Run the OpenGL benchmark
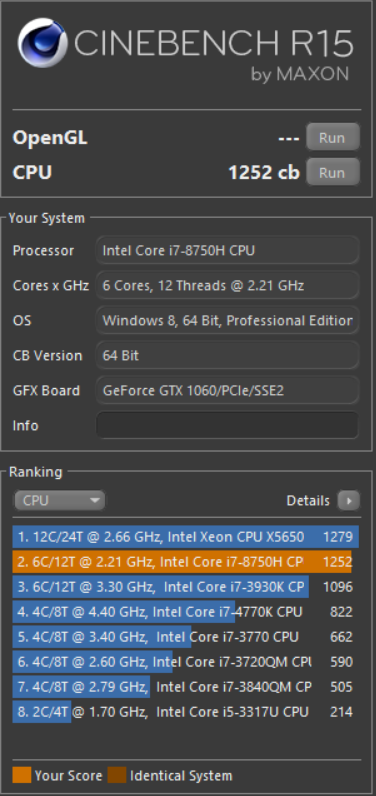The width and height of the screenshot is (376, 796). pos(332,138)
